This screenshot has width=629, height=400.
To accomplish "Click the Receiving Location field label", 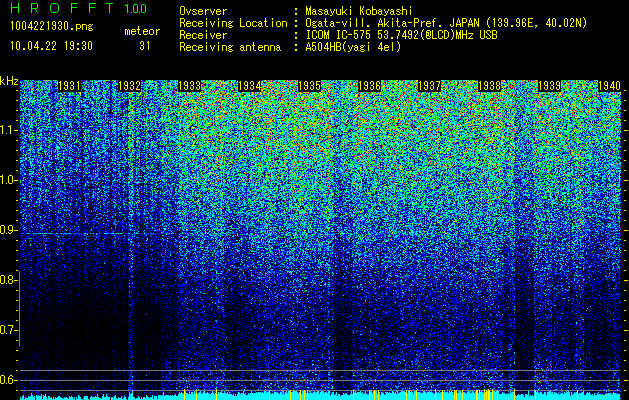I will click(x=233, y=23).
